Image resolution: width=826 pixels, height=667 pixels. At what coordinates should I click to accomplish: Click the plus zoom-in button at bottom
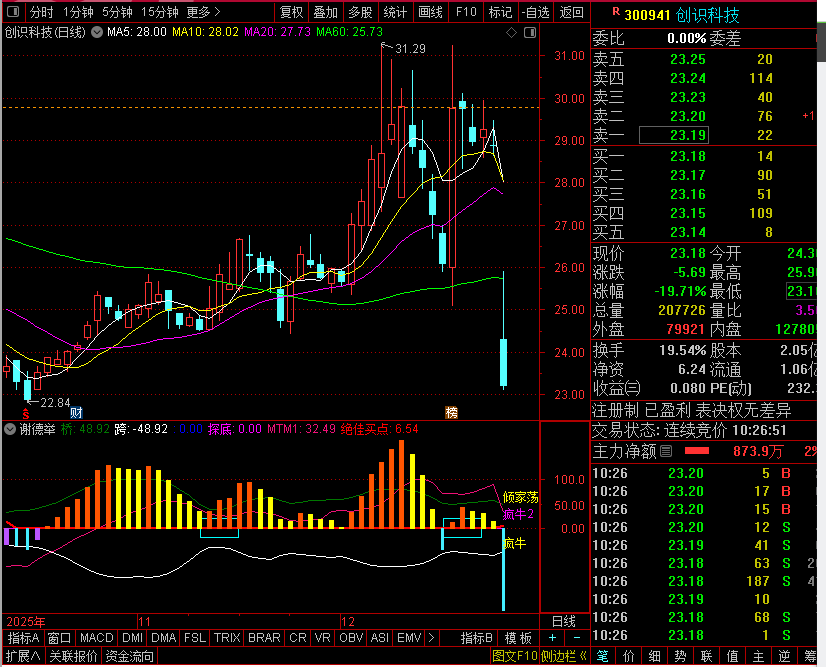click(x=553, y=638)
